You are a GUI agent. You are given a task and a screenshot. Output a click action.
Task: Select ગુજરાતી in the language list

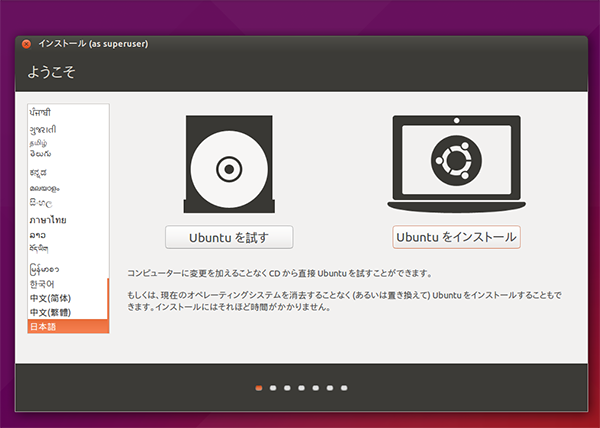(x=67, y=130)
